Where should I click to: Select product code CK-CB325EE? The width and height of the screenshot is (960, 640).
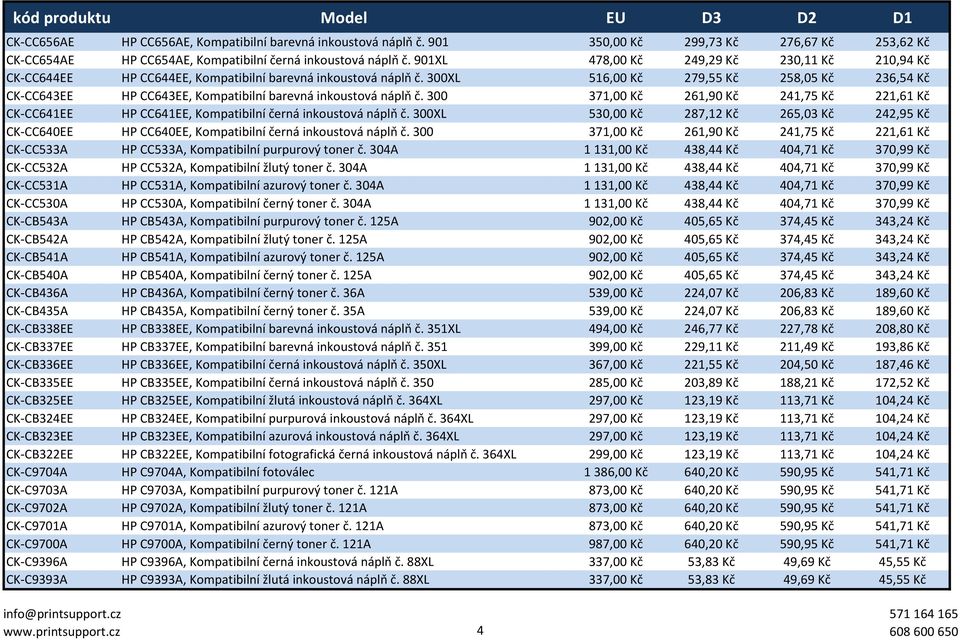tap(39, 401)
